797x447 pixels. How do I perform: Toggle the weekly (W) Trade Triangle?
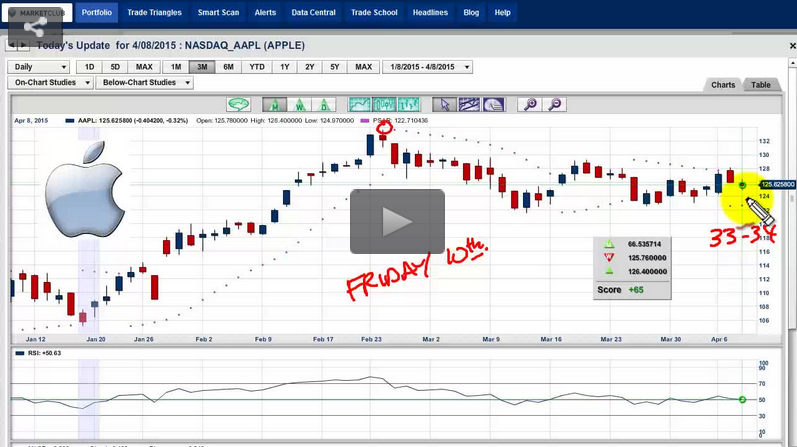click(x=299, y=104)
